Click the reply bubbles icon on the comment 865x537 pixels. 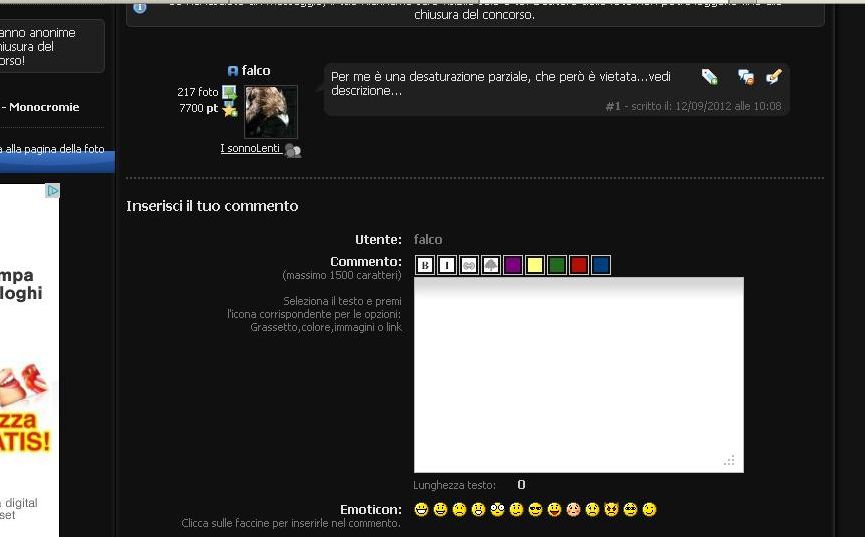(745, 77)
